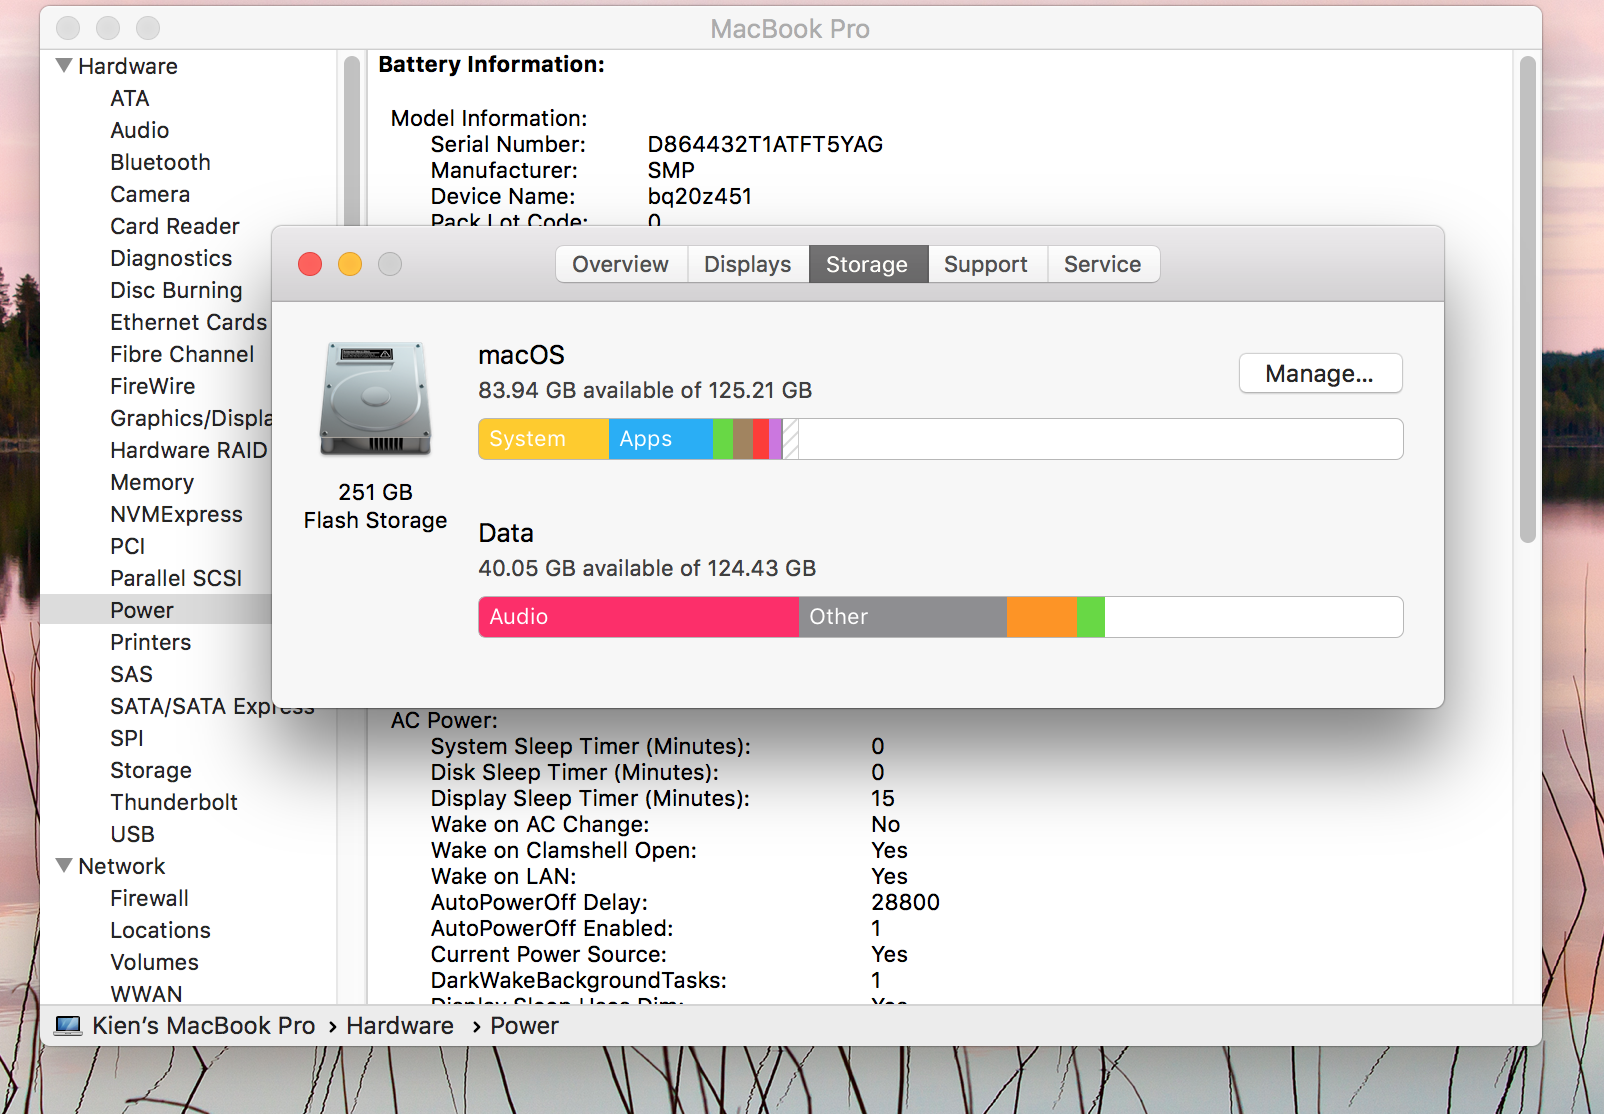Click the device name bq20z451
The image size is (1604, 1114).
(x=700, y=196)
